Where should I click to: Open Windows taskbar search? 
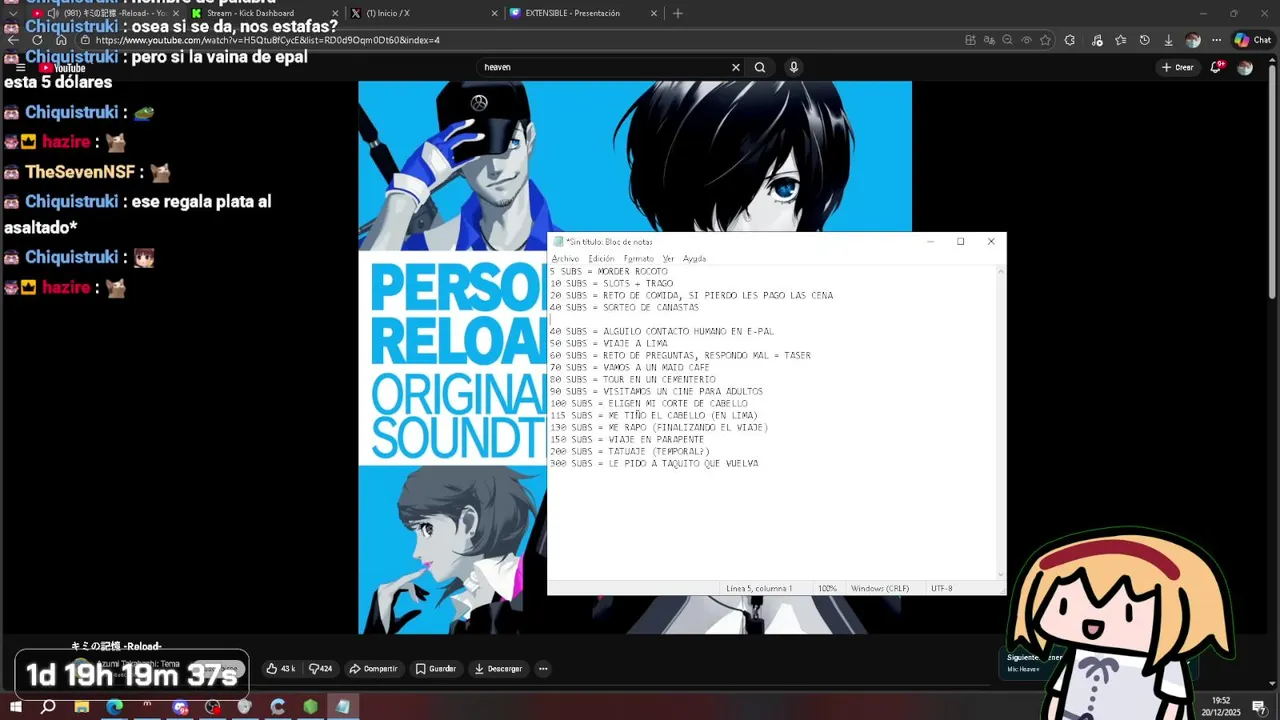[48, 706]
